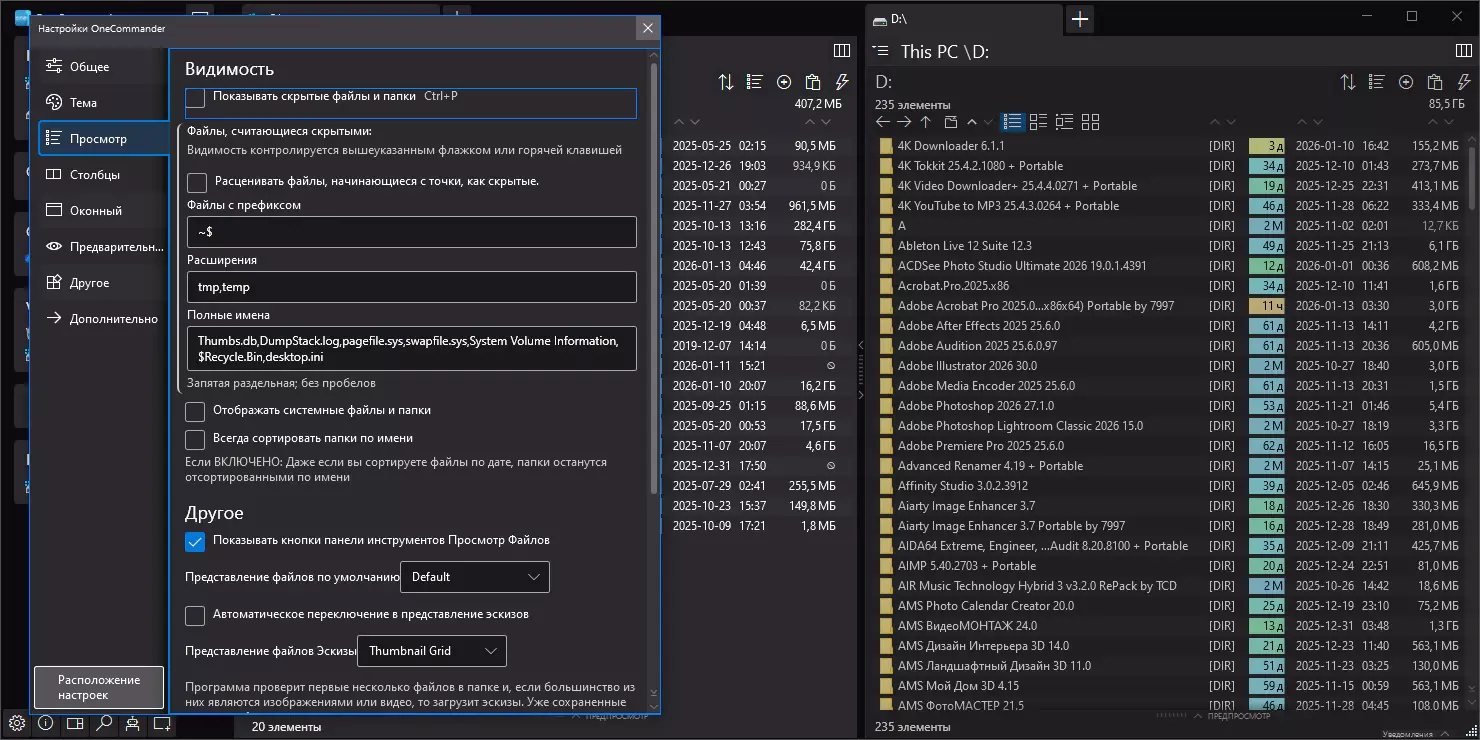Enable "Показывать скрытые файлы и папки" checkbox
This screenshot has width=1480, height=740.
click(x=196, y=97)
